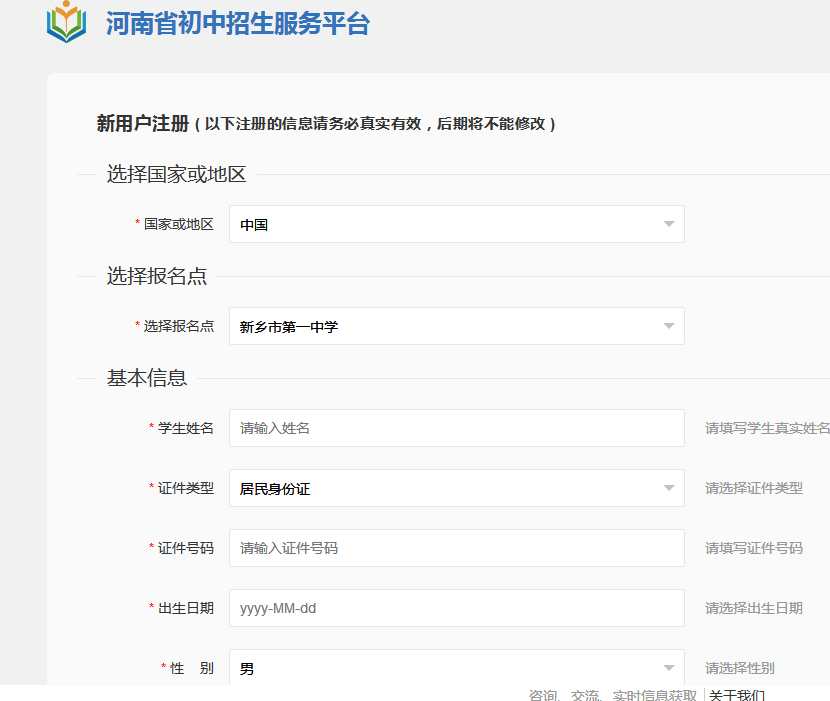Click the 选择国家或地区 section header
830x701 pixels.
coord(176,174)
